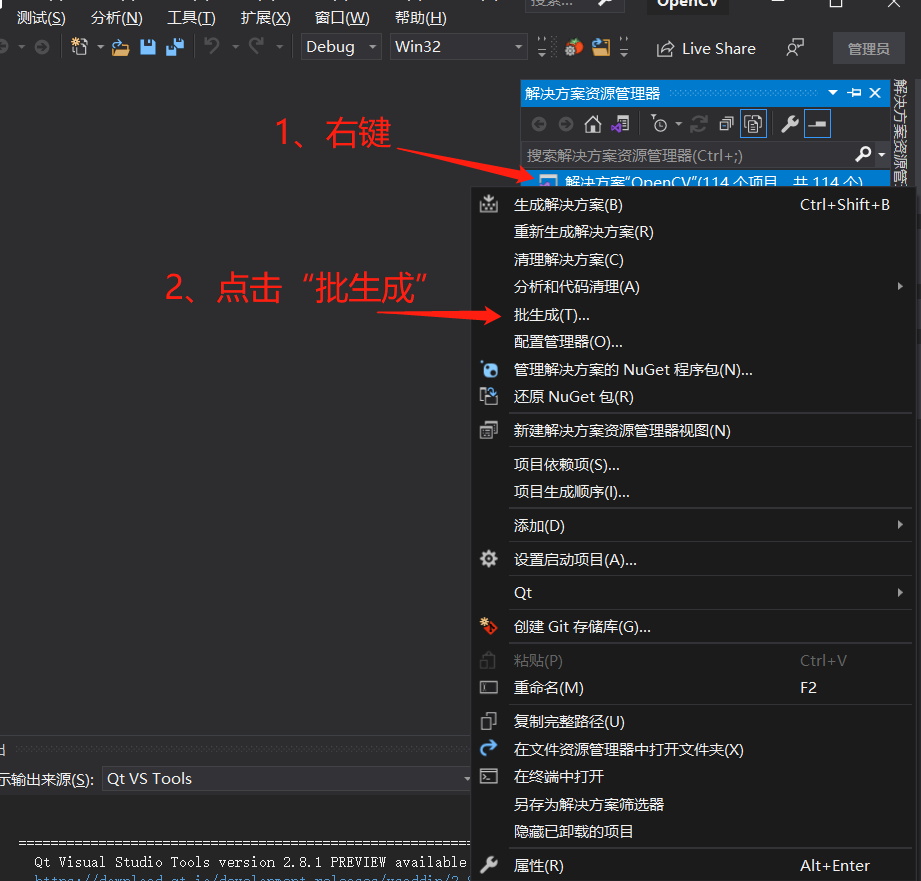Open the 工具(T) menu

click(x=191, y=18)
